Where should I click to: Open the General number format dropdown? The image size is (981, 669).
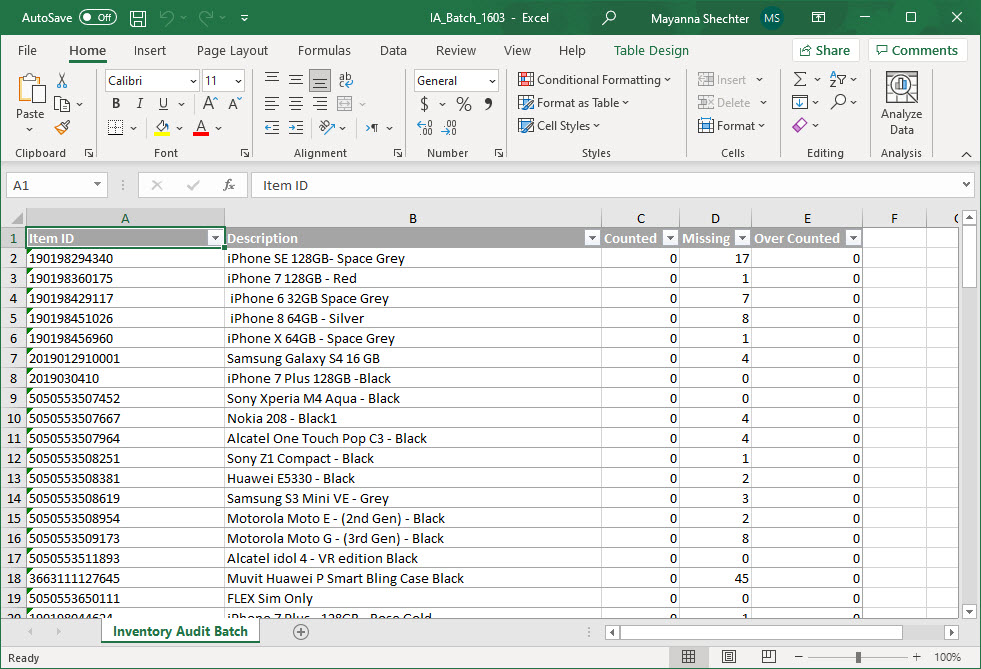click(492, 81)
